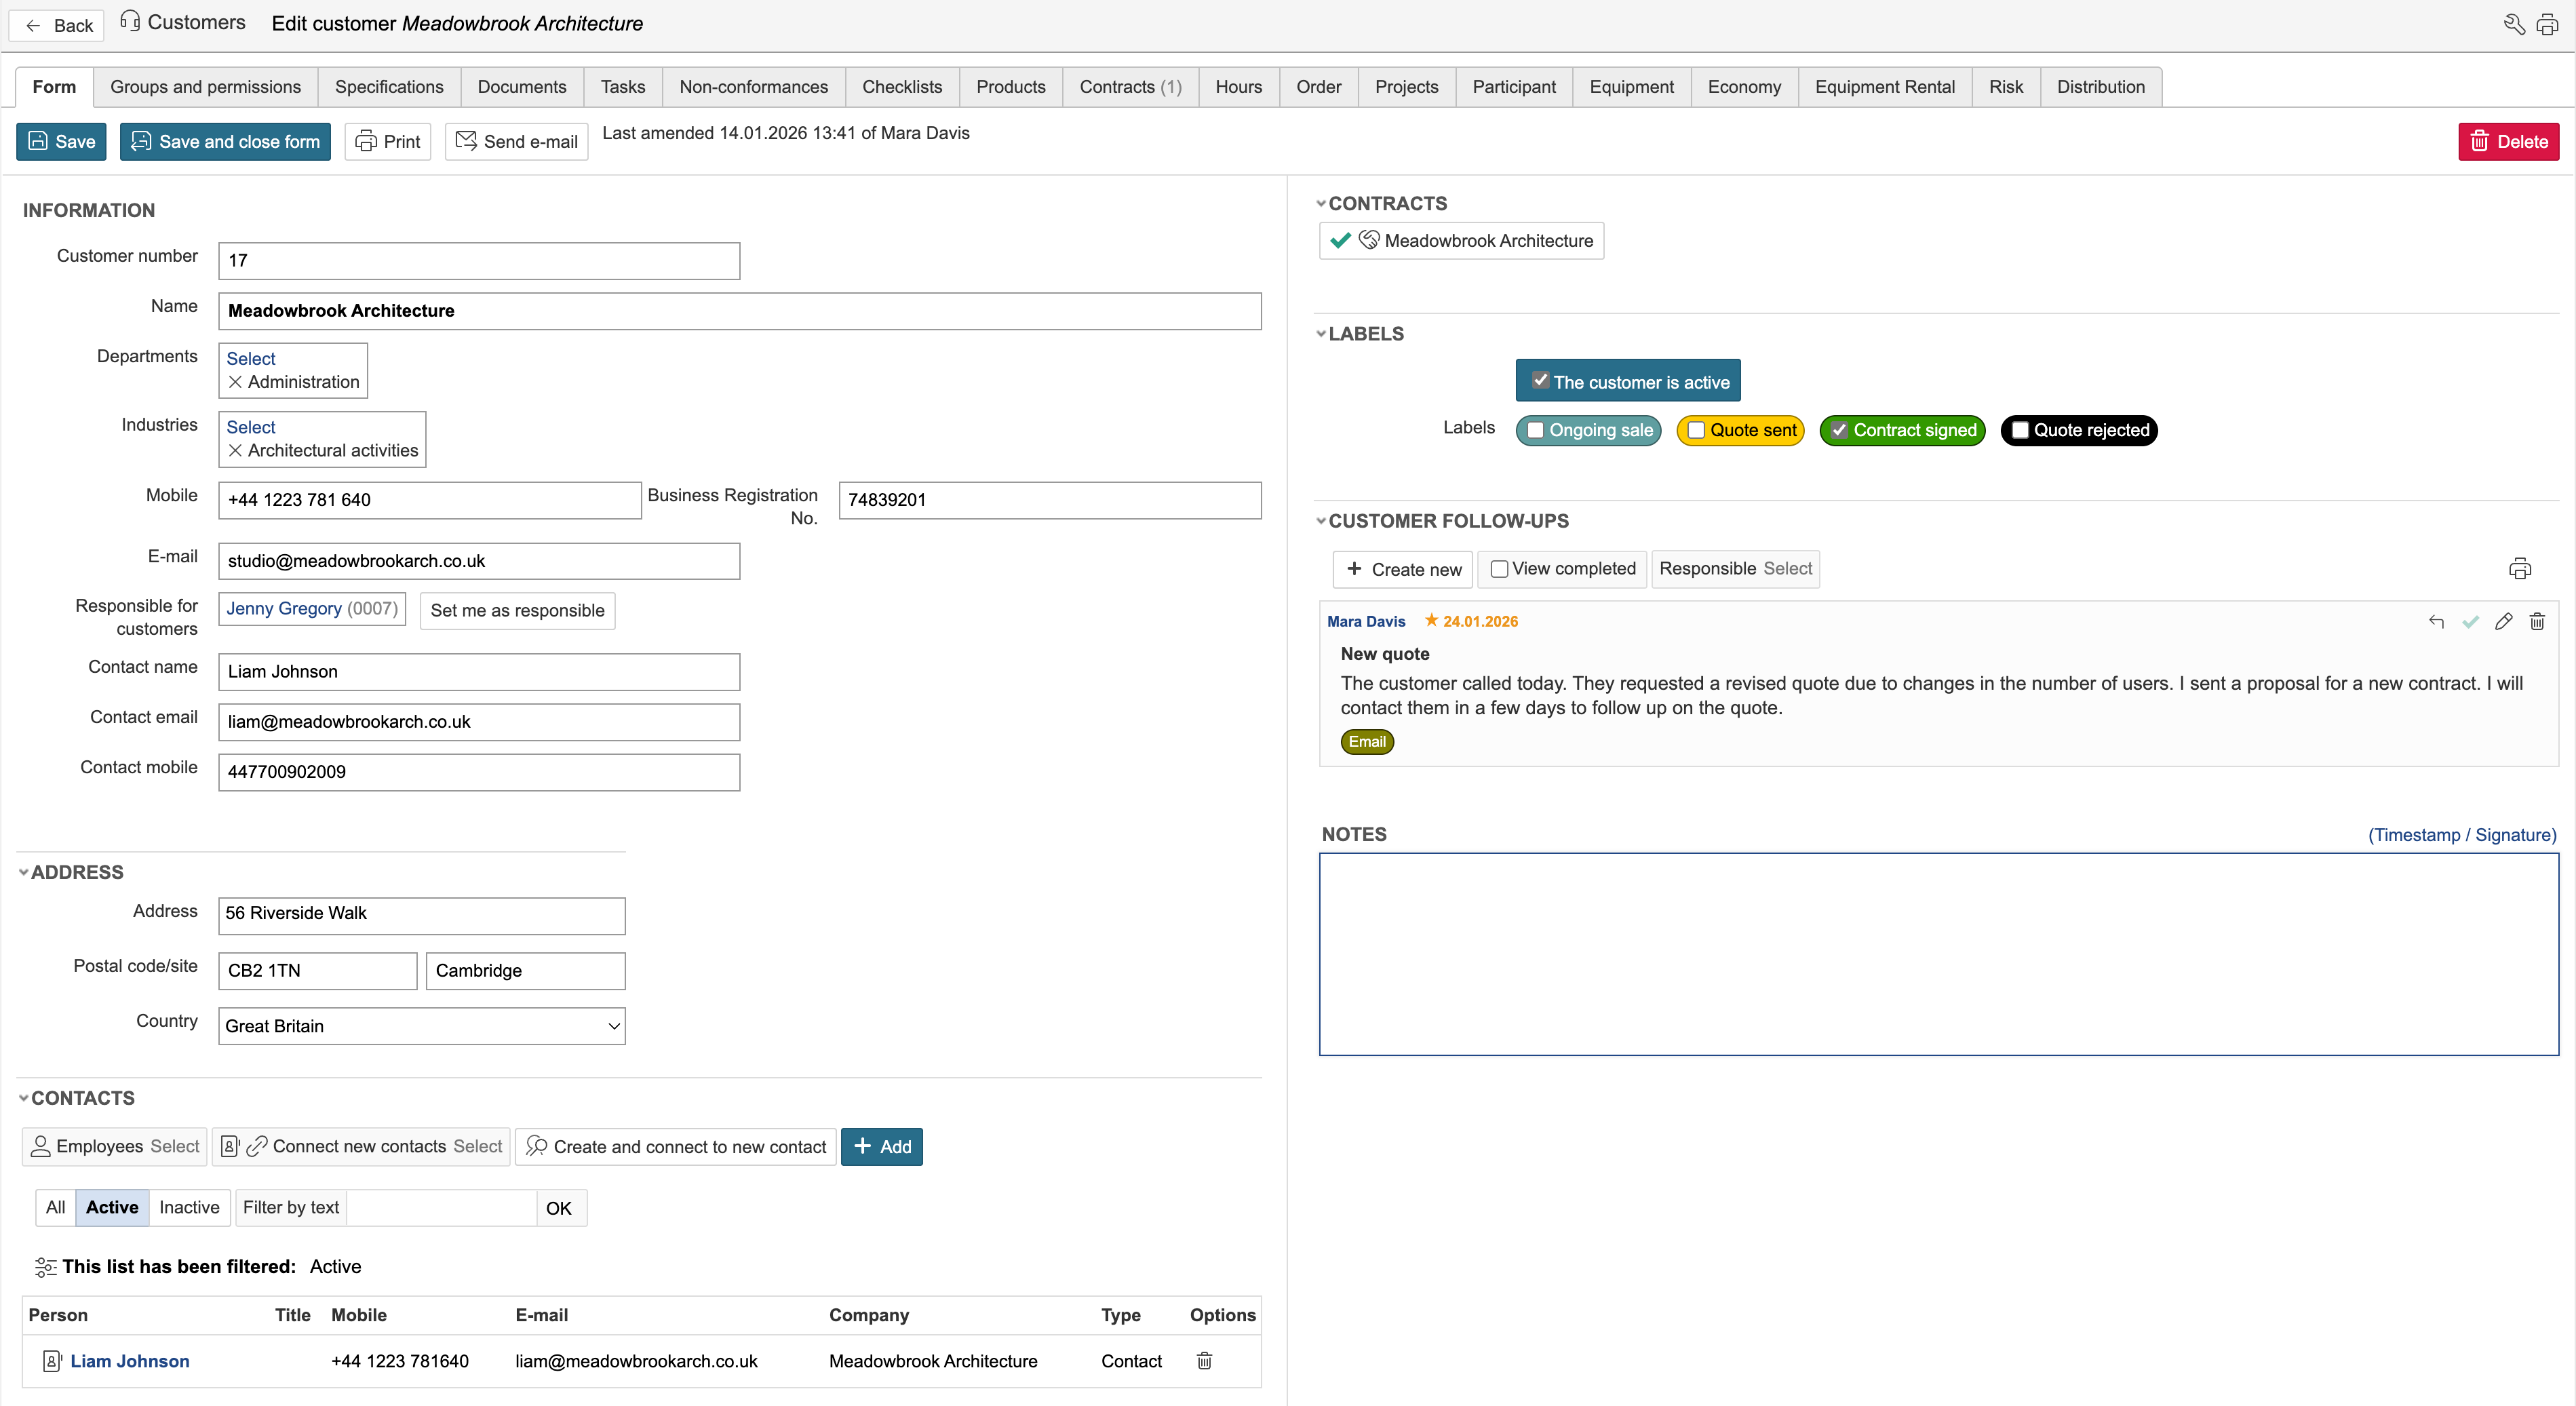
Task: Click the star icon next to 24.01.2026
Action: (x=1431, y=620)
